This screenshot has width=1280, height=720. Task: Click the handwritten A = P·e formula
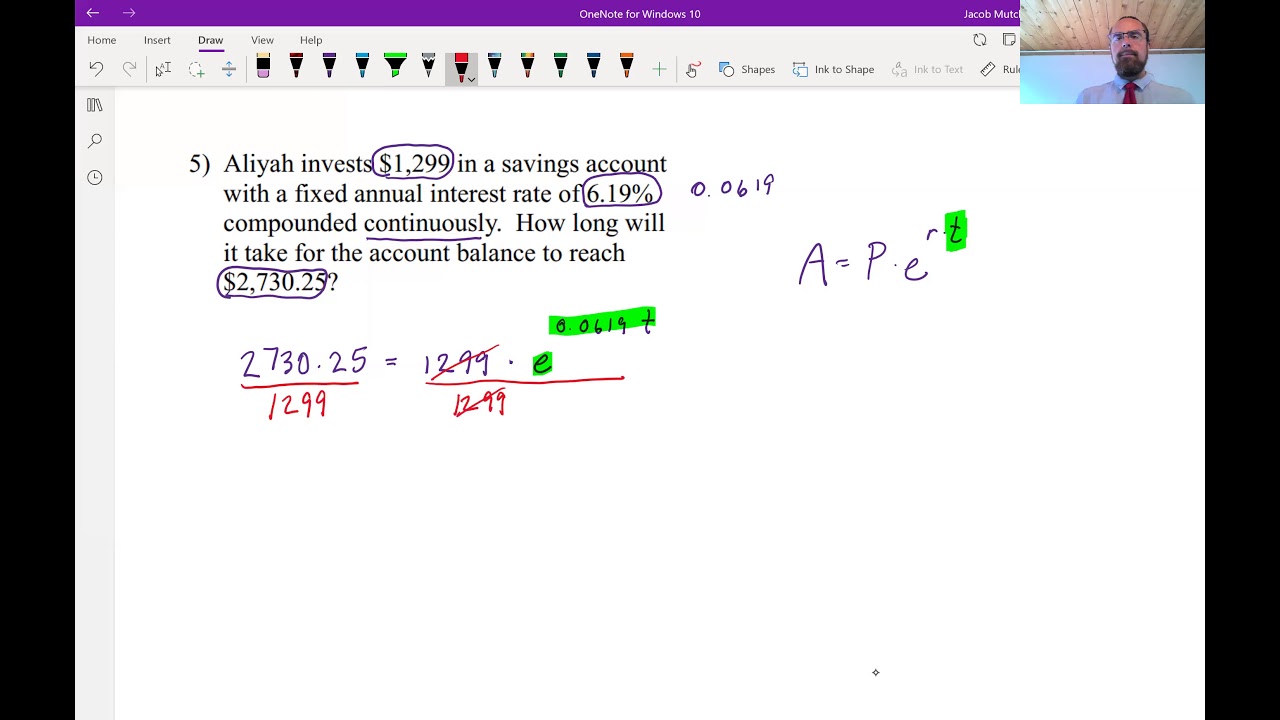880,250
